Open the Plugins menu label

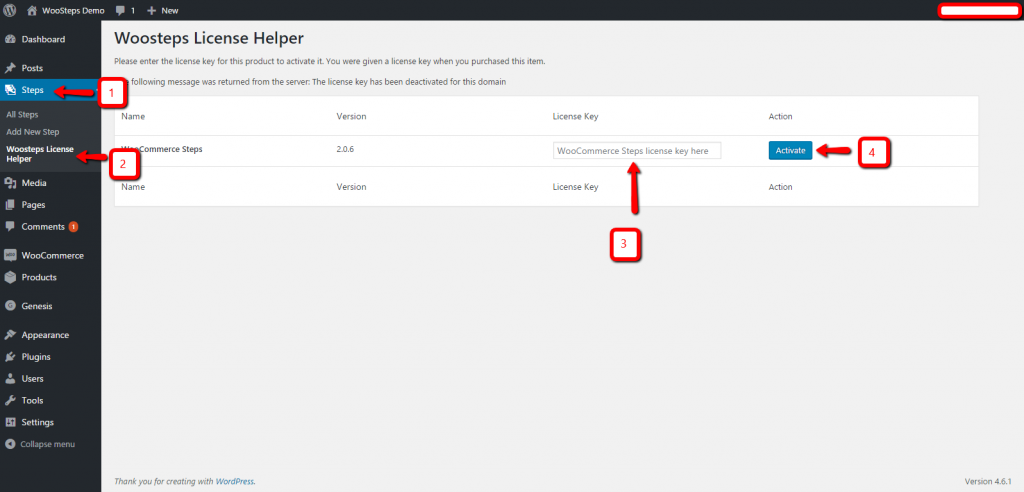(x=36, y=357)
